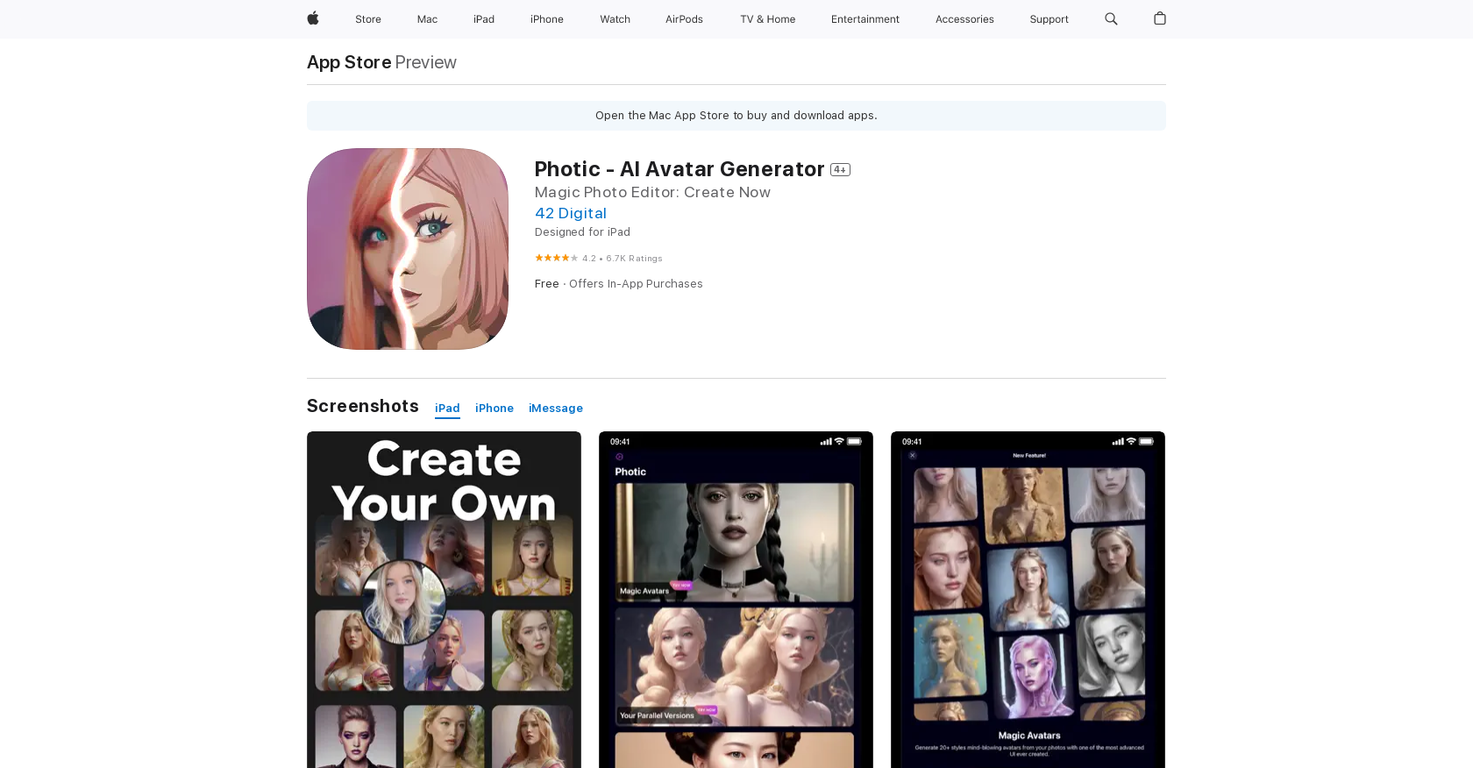The height and width of the screenshot is (768, 1473).
Task: Go to iPad in navigation bar
Action: (x=484, y=19)
